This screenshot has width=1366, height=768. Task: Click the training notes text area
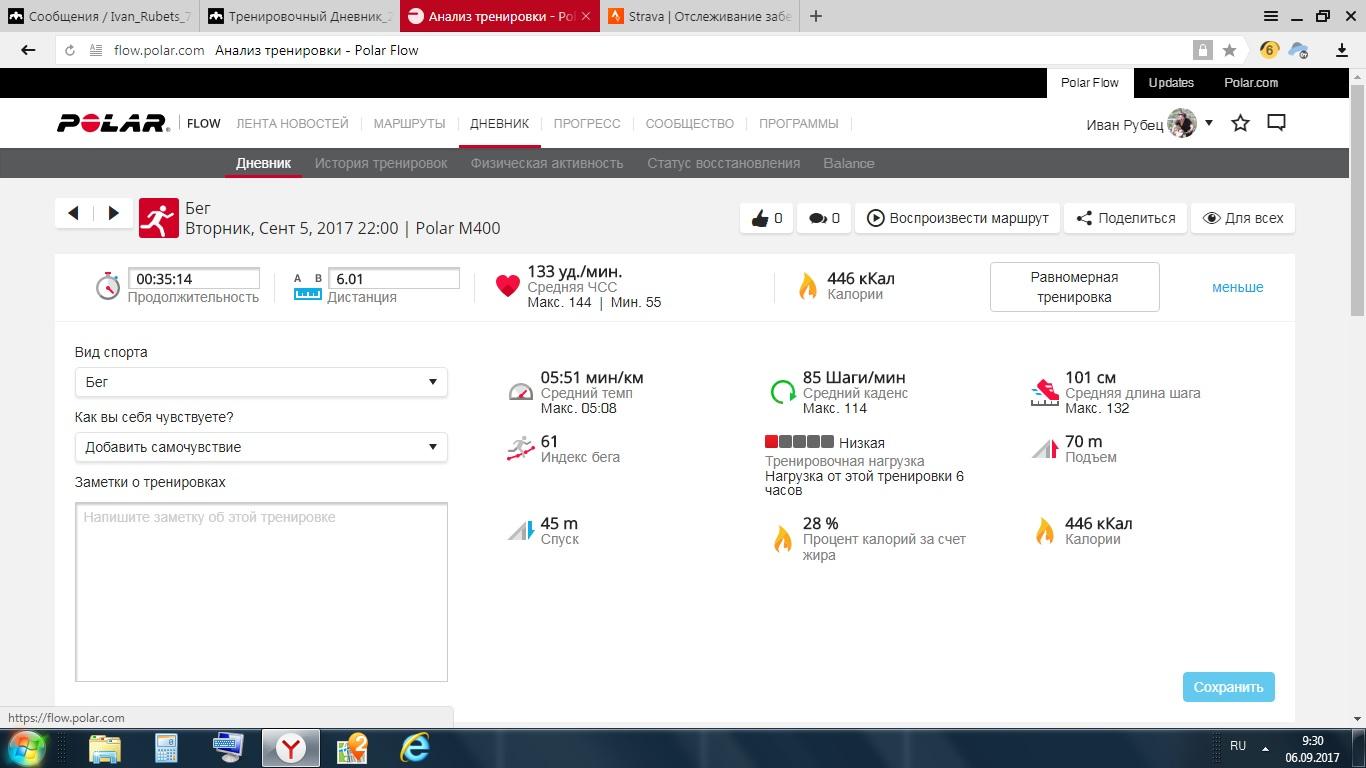[x=261, y=592]
